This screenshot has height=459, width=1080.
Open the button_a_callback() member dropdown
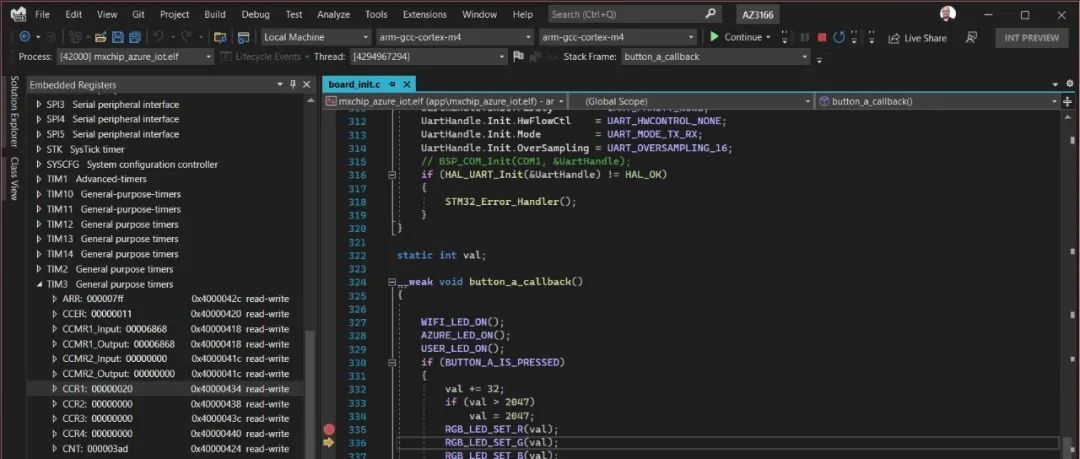(937, 101)
